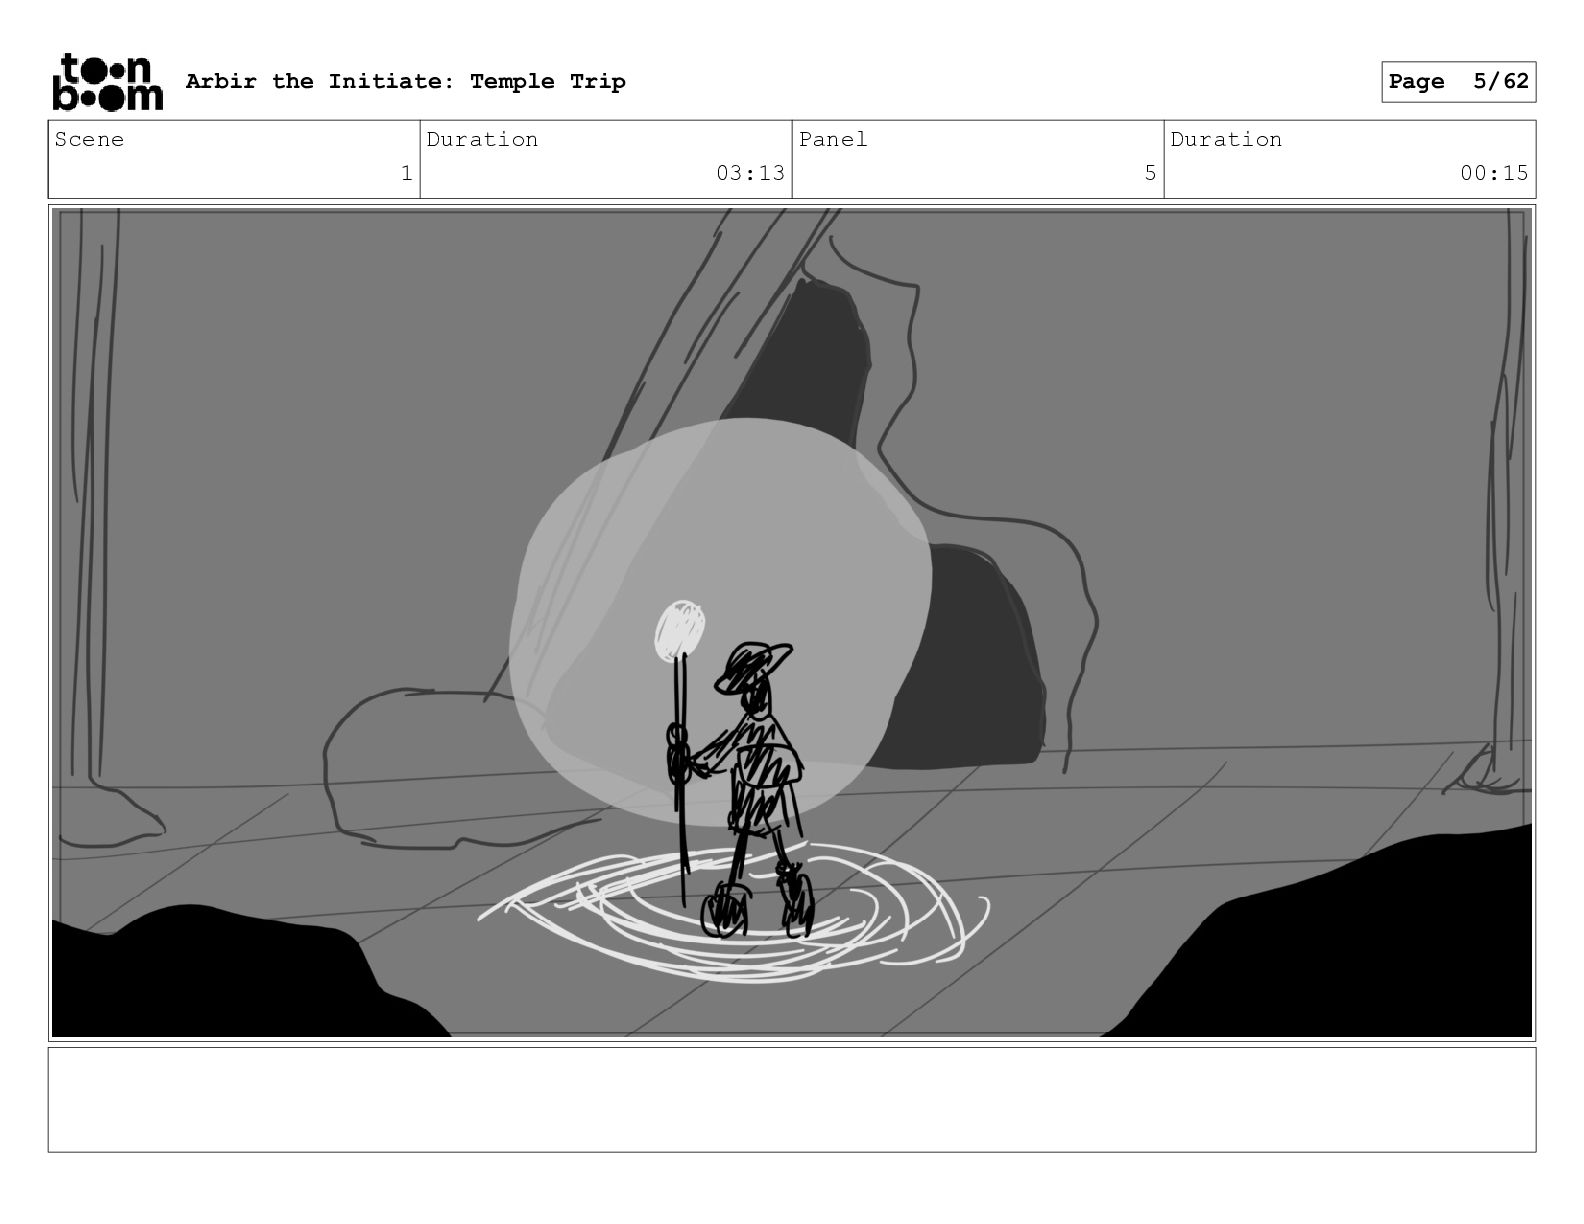Click the panel duration value '00:15'

(x=1494, y=173)
